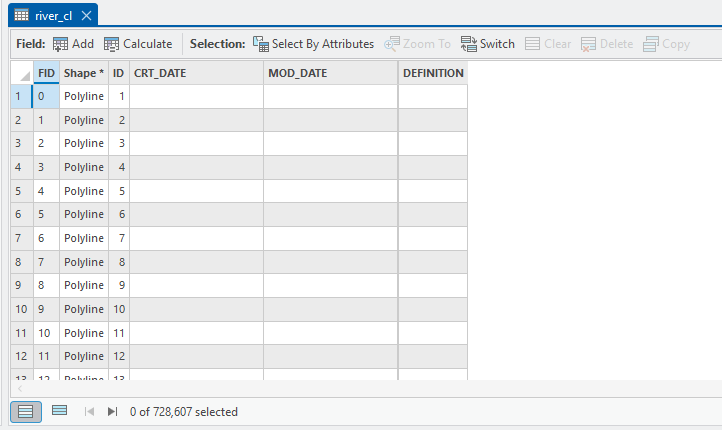Image resolution: width=722 pixels, height=430 pixels.
Task: Jump to last record
Action: [112, 411]
